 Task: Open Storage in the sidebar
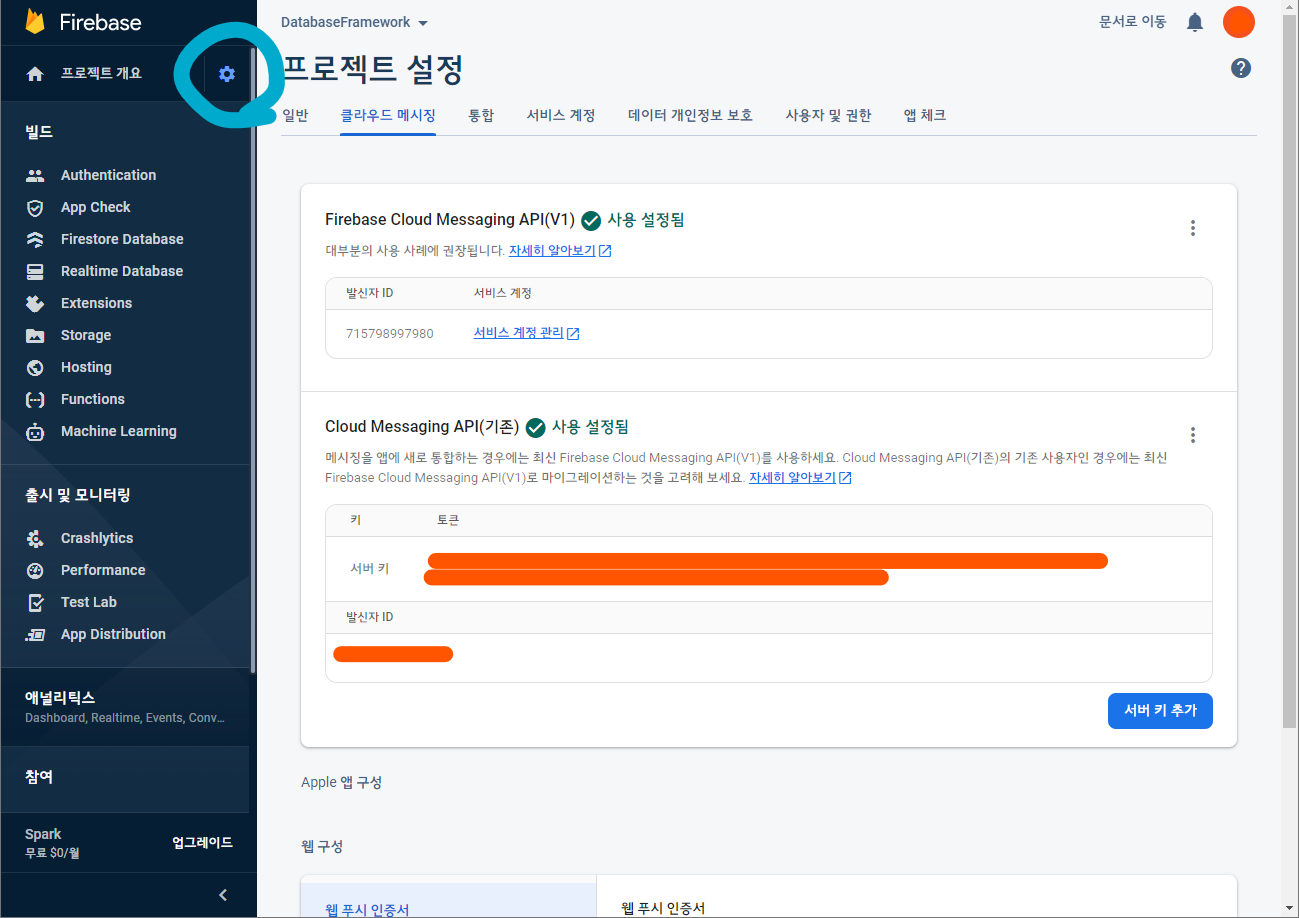pyautogui.click(x=86, y=335)
